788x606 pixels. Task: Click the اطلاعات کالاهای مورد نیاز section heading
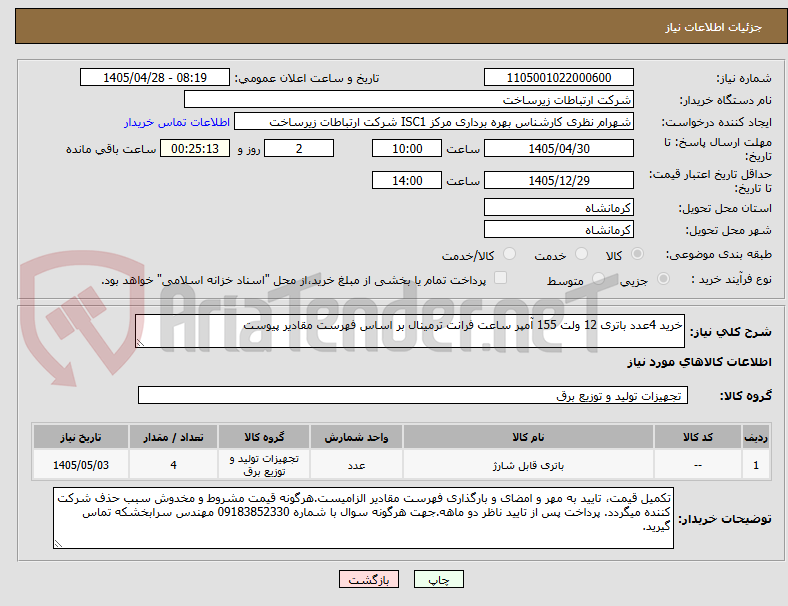[x=699, y=362]
